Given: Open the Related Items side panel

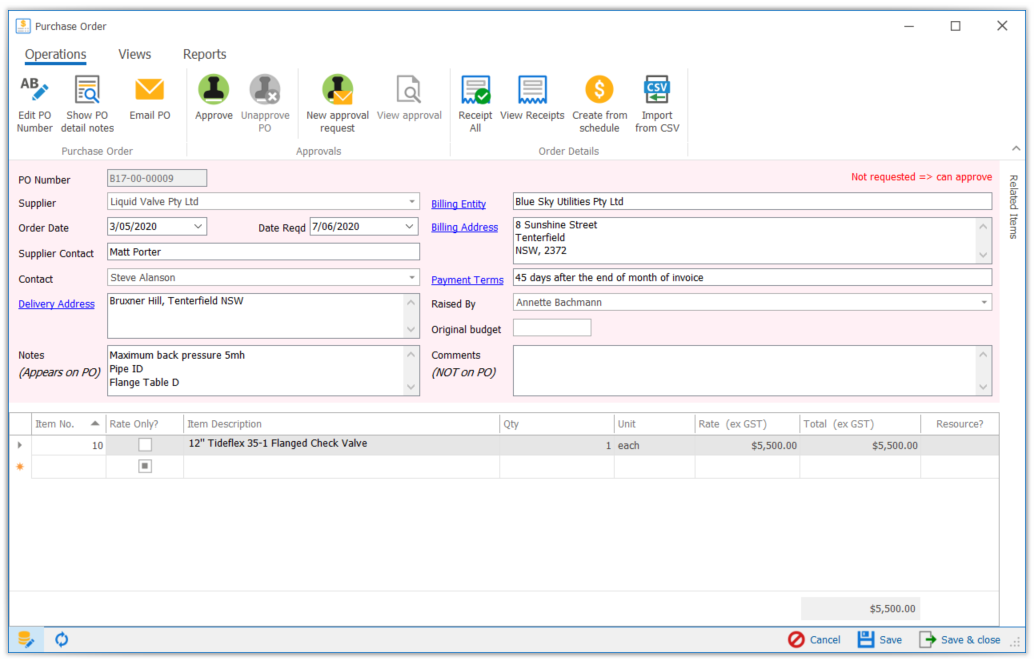Looking at the screenshot, I should pyautogui.click(x=1014, y=206).
